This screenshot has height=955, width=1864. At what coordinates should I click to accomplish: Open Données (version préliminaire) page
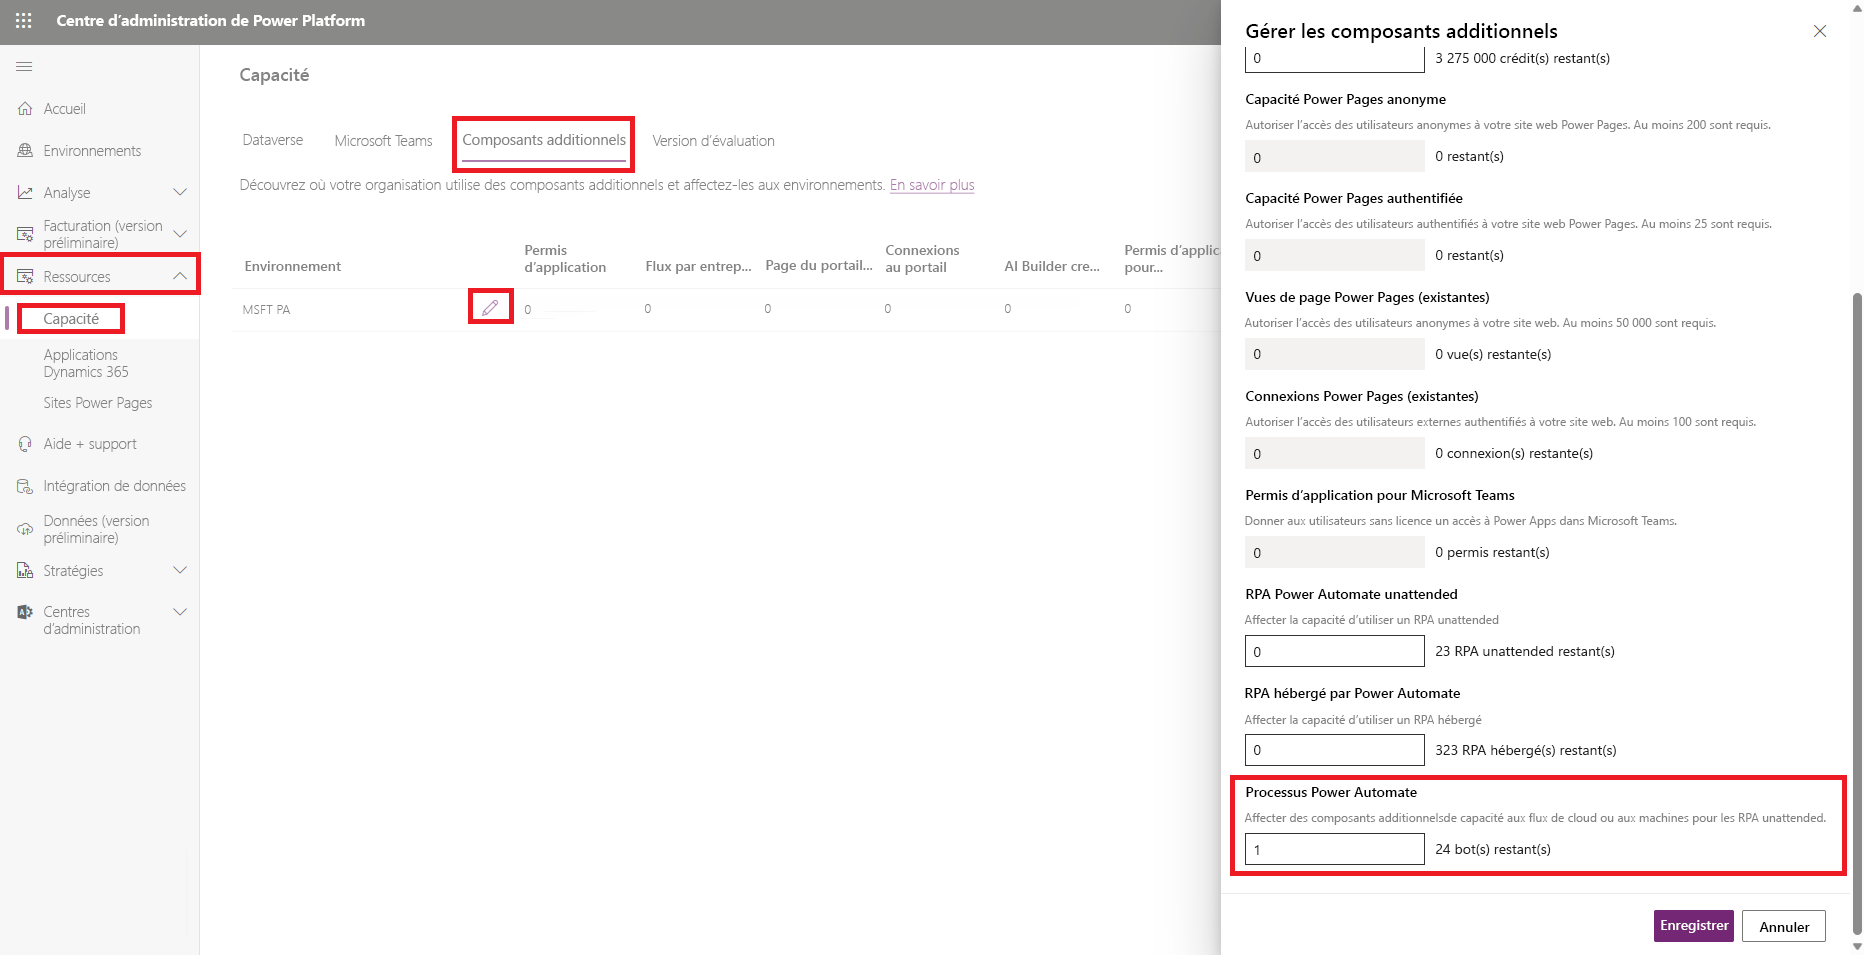[99, 529]
